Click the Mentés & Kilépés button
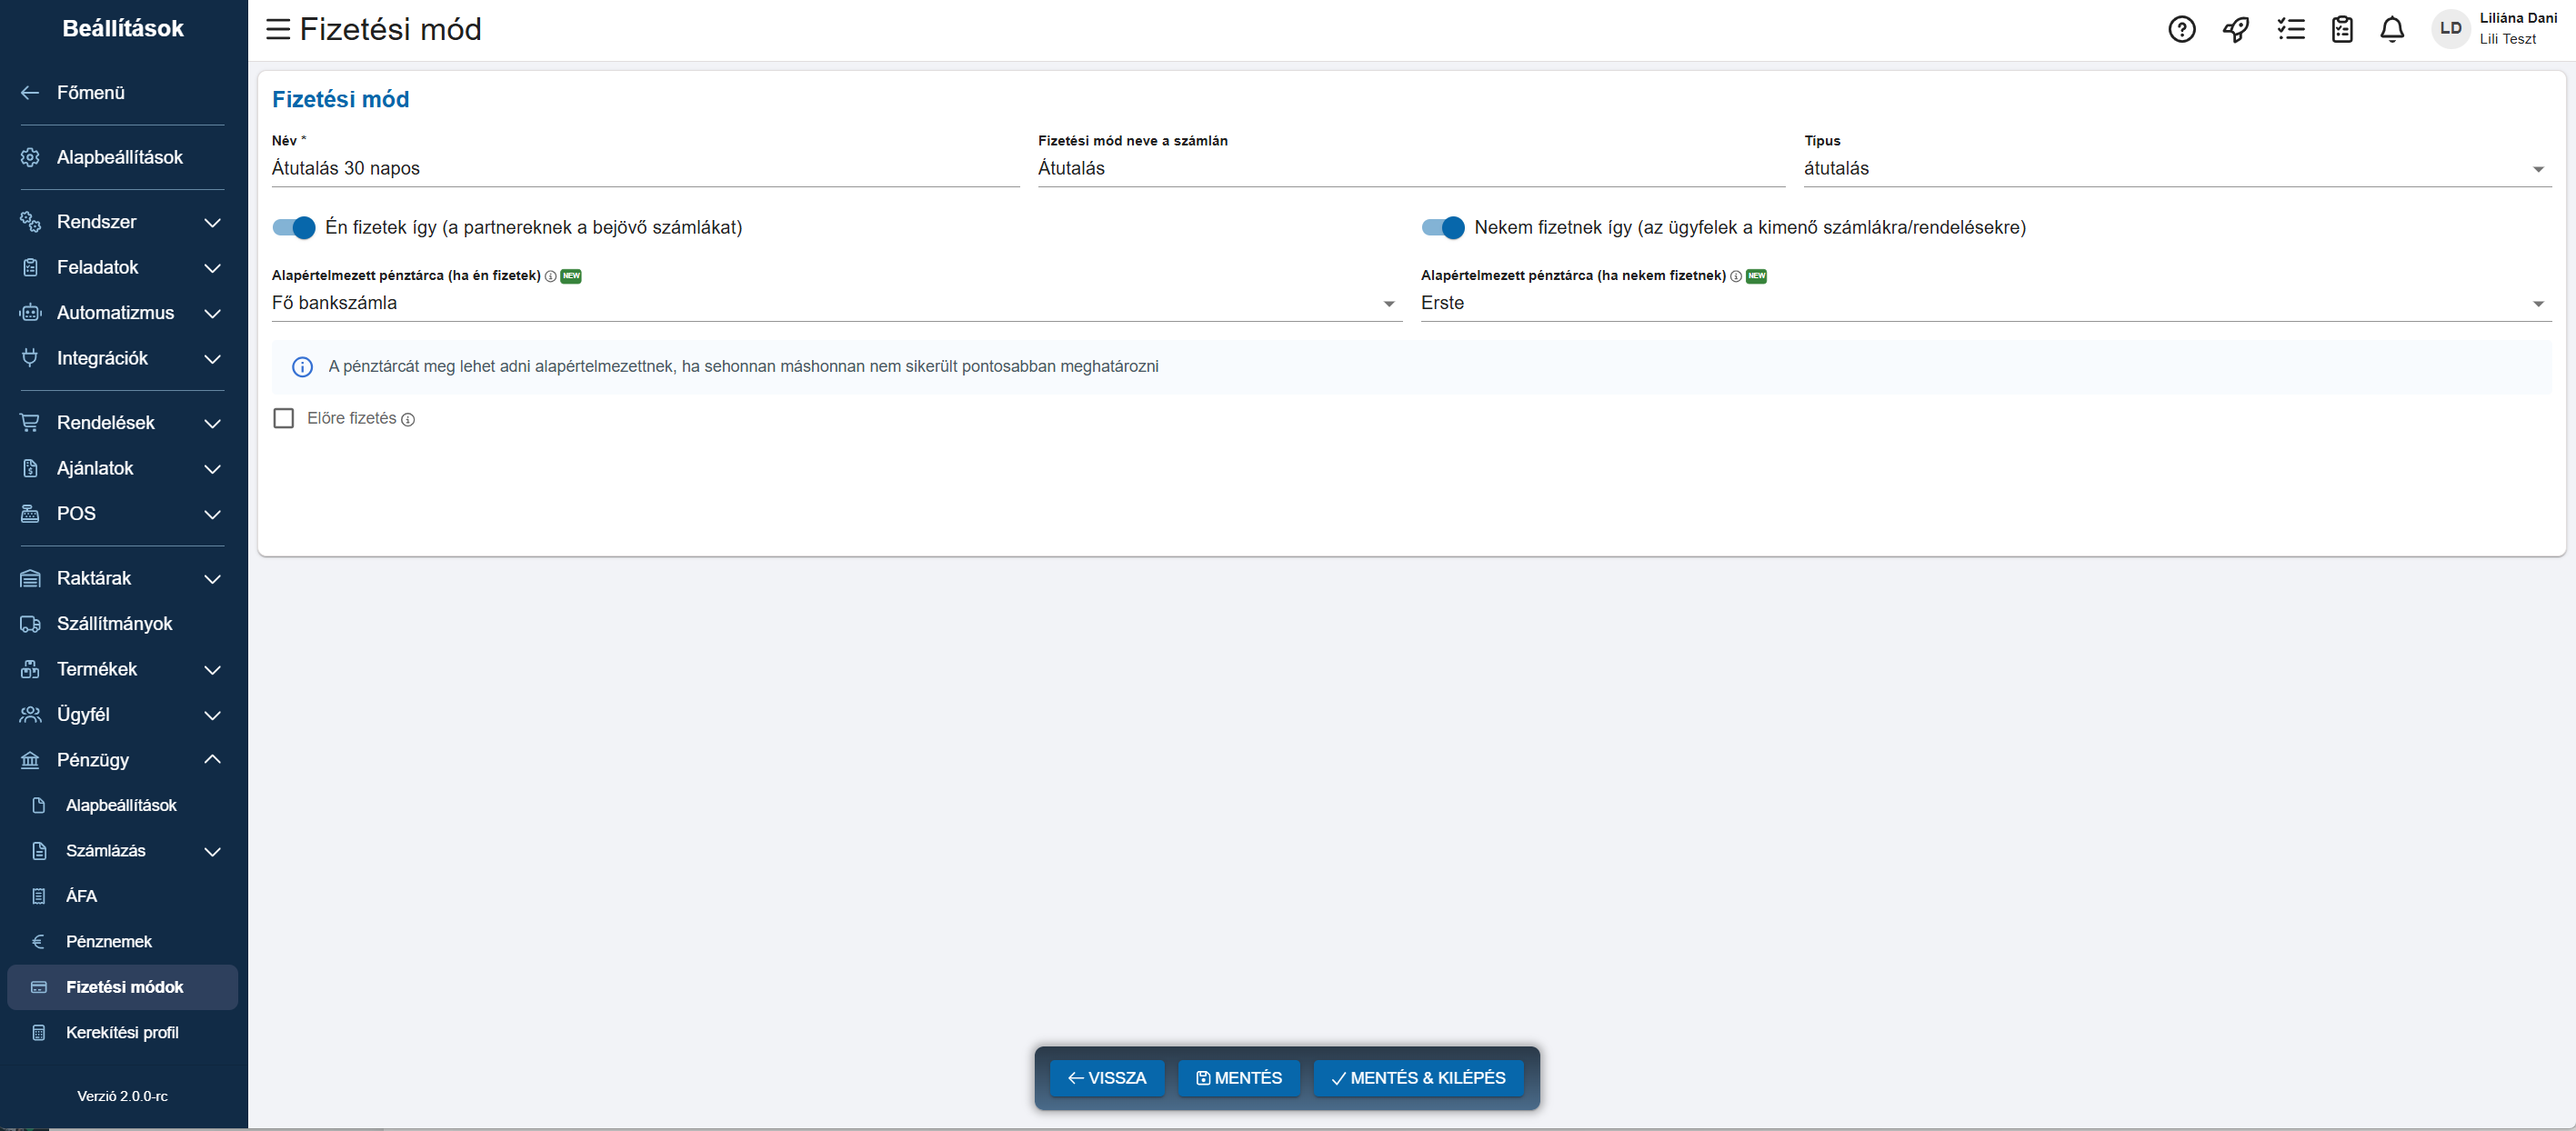 pyautogui.click(x=1418, y=1077)
